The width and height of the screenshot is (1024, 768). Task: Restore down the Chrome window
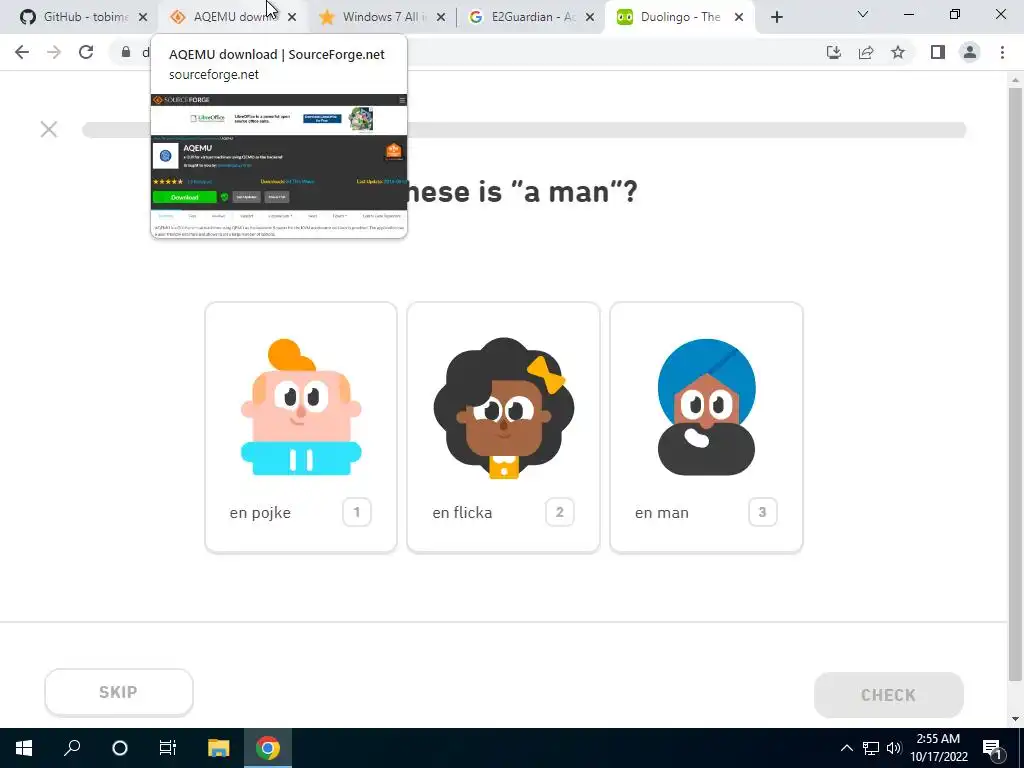tap(955, 14)
